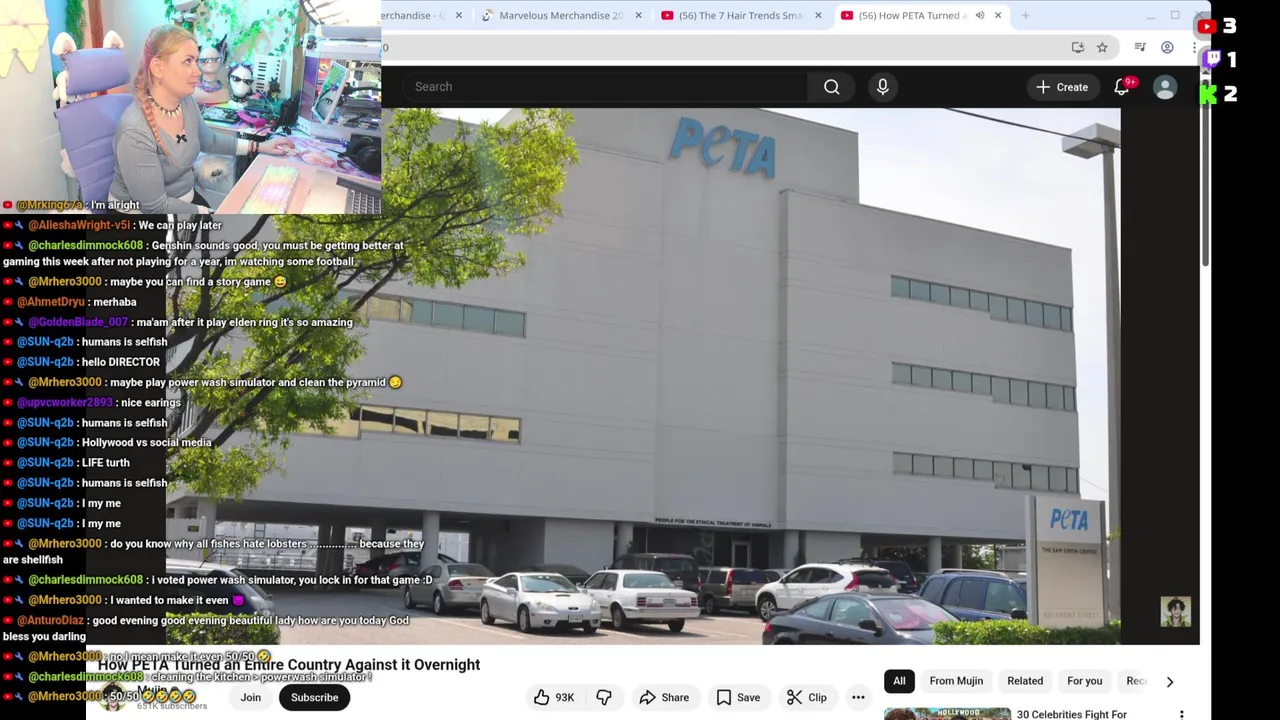The height and width of the screenshot is (720, 1280).
Task: Click the browser address bar
Action: [720, 47]
